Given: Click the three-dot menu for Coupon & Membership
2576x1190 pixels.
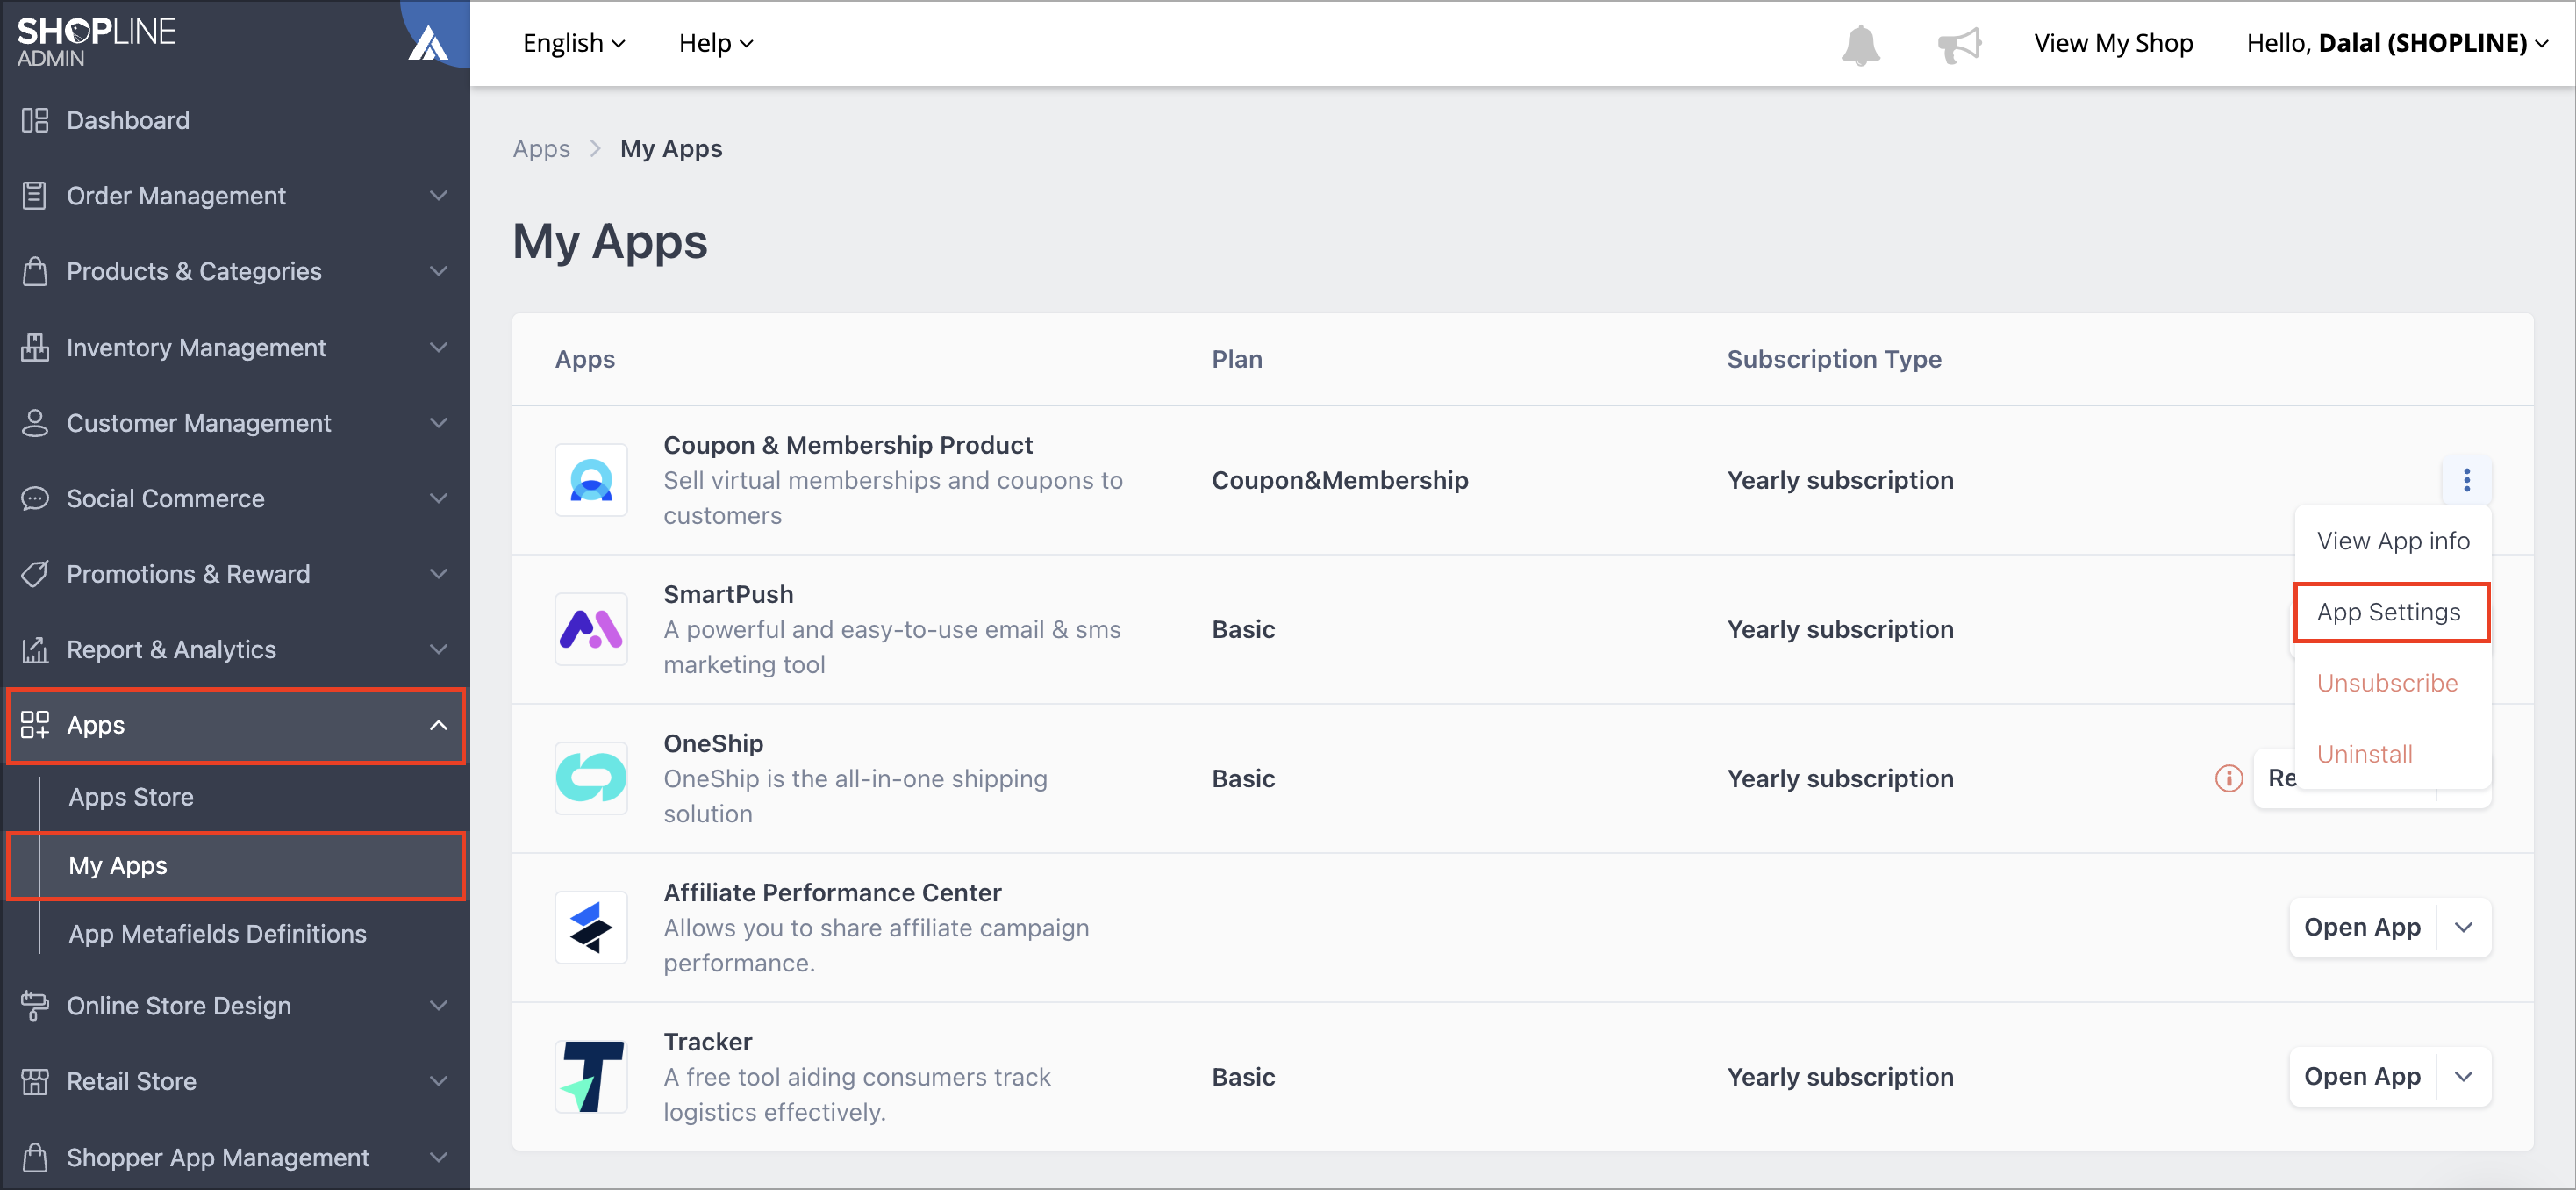Looking at the screenshot, I should pos(2466,480).
